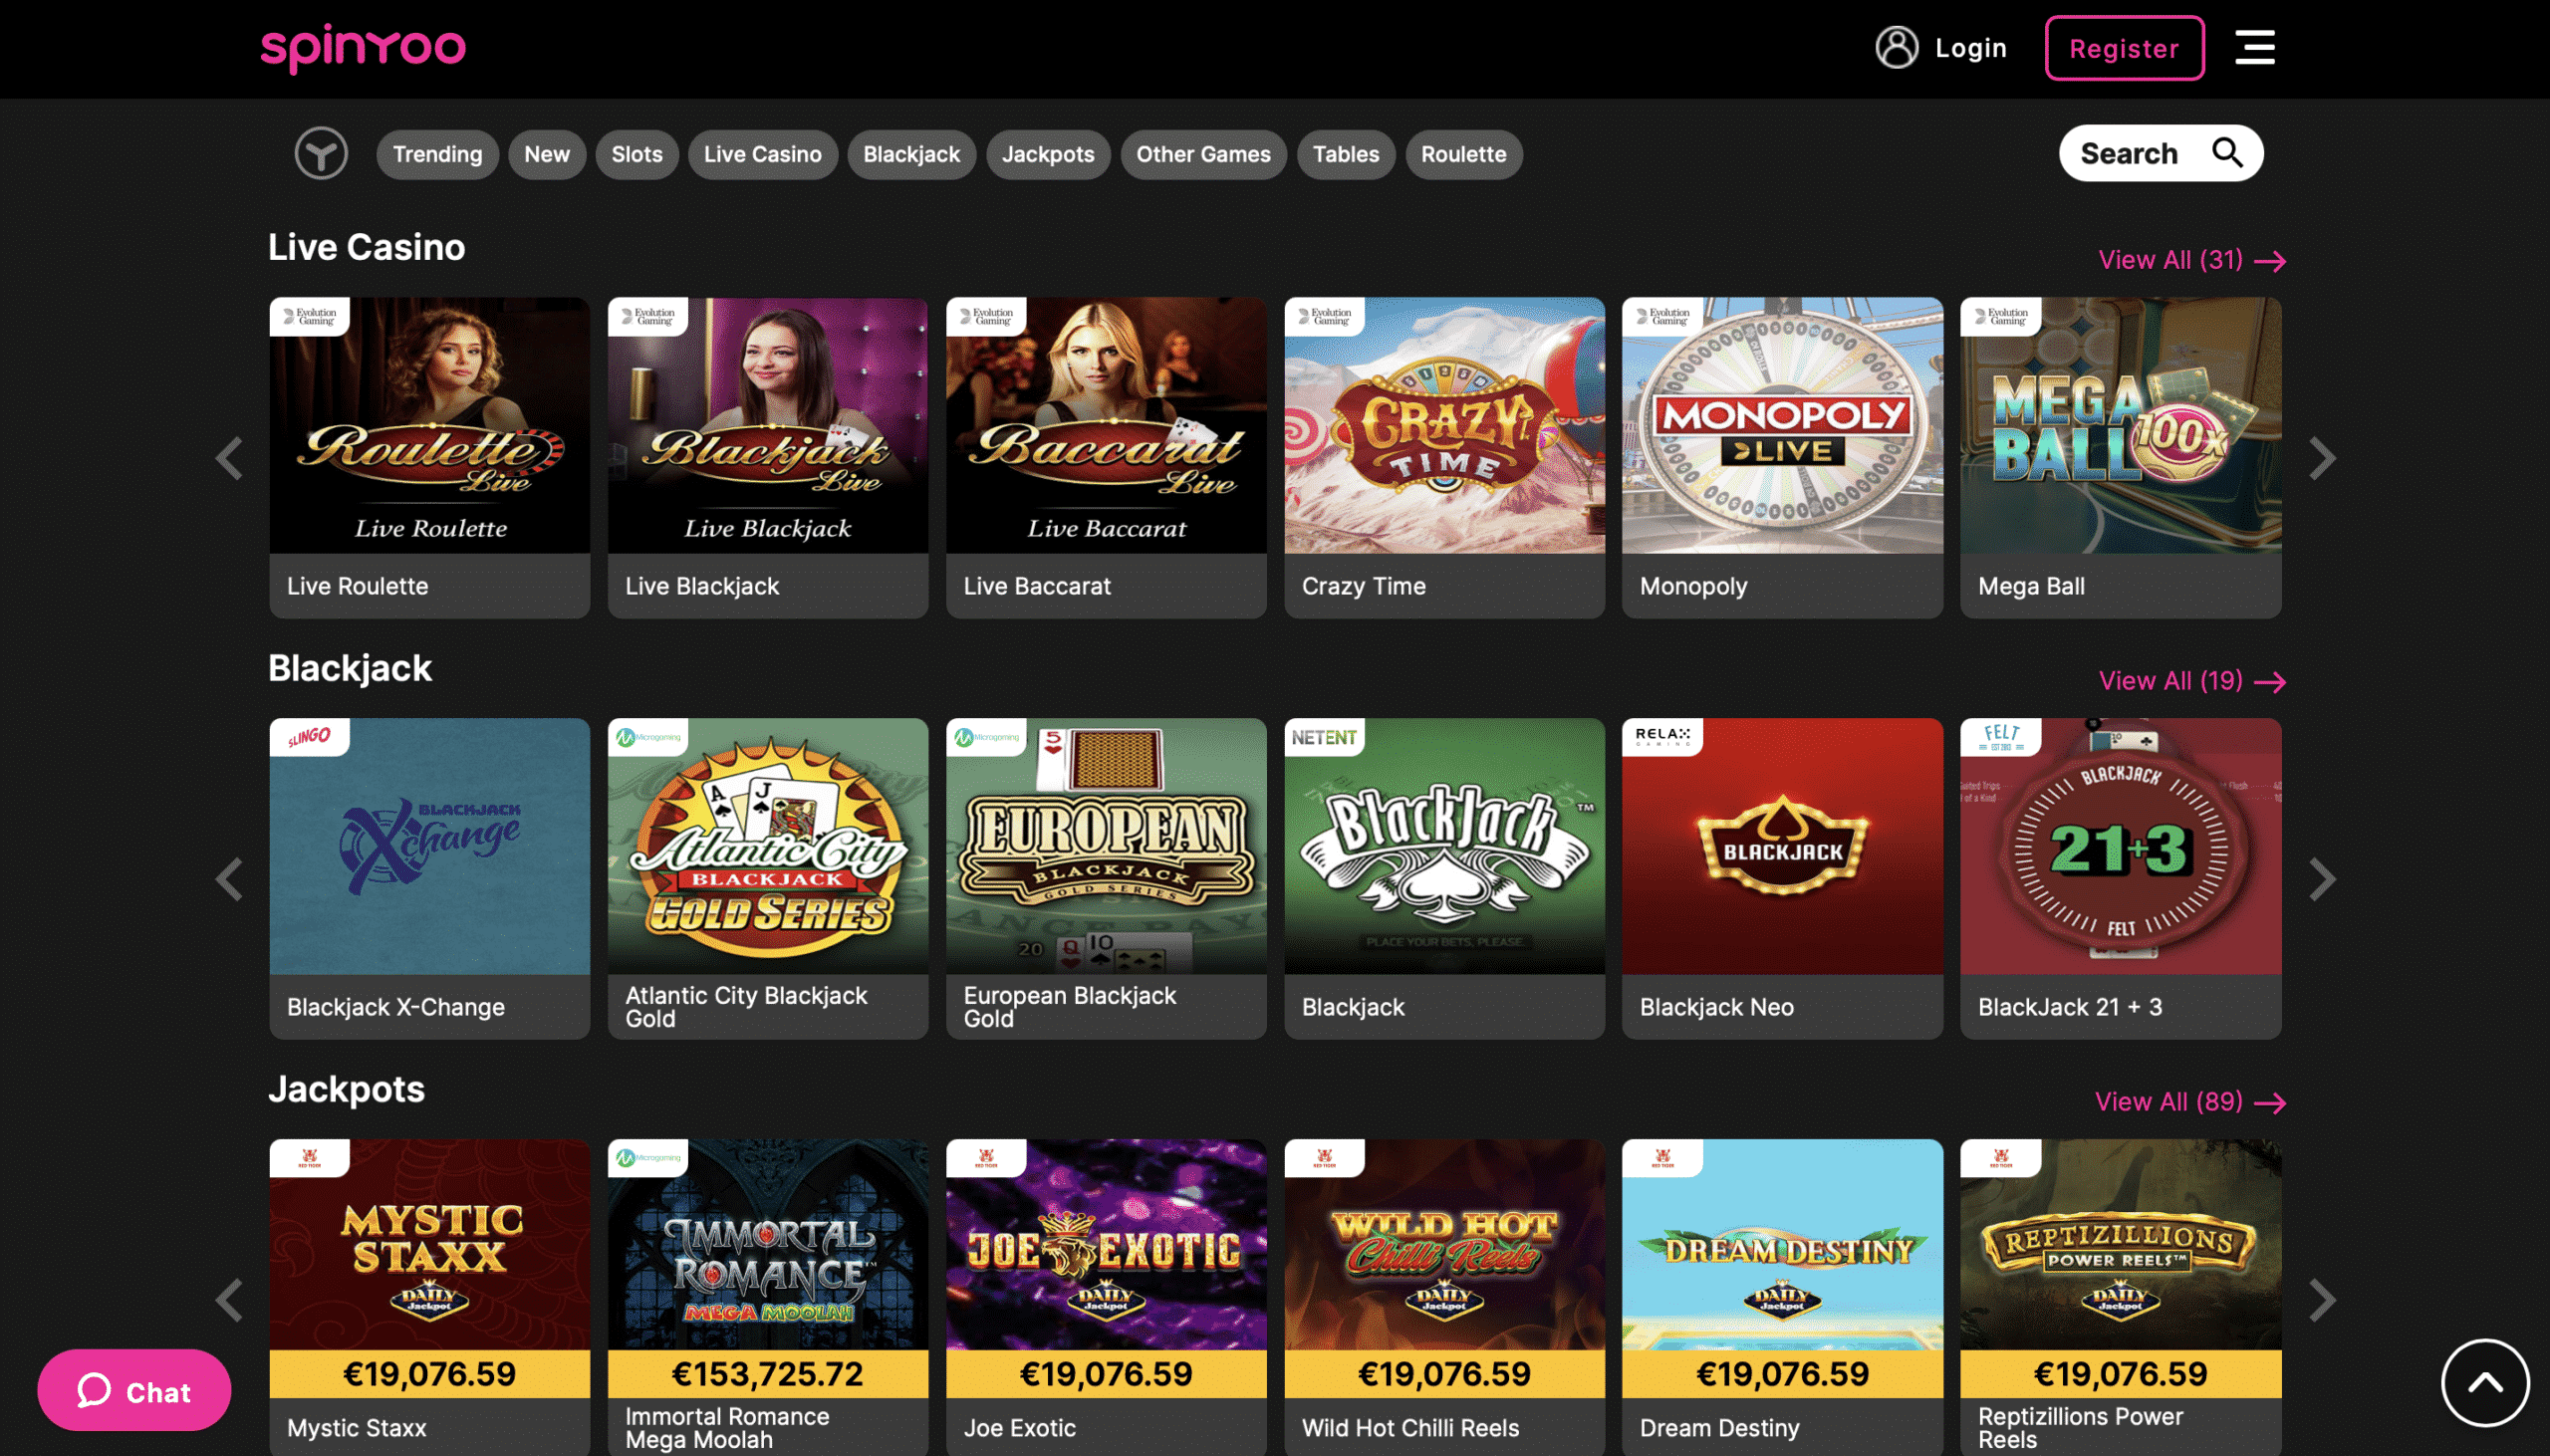
Task: Open View All (19) Blackjack
Action: pyautogui.click(x=2191, y=681)
